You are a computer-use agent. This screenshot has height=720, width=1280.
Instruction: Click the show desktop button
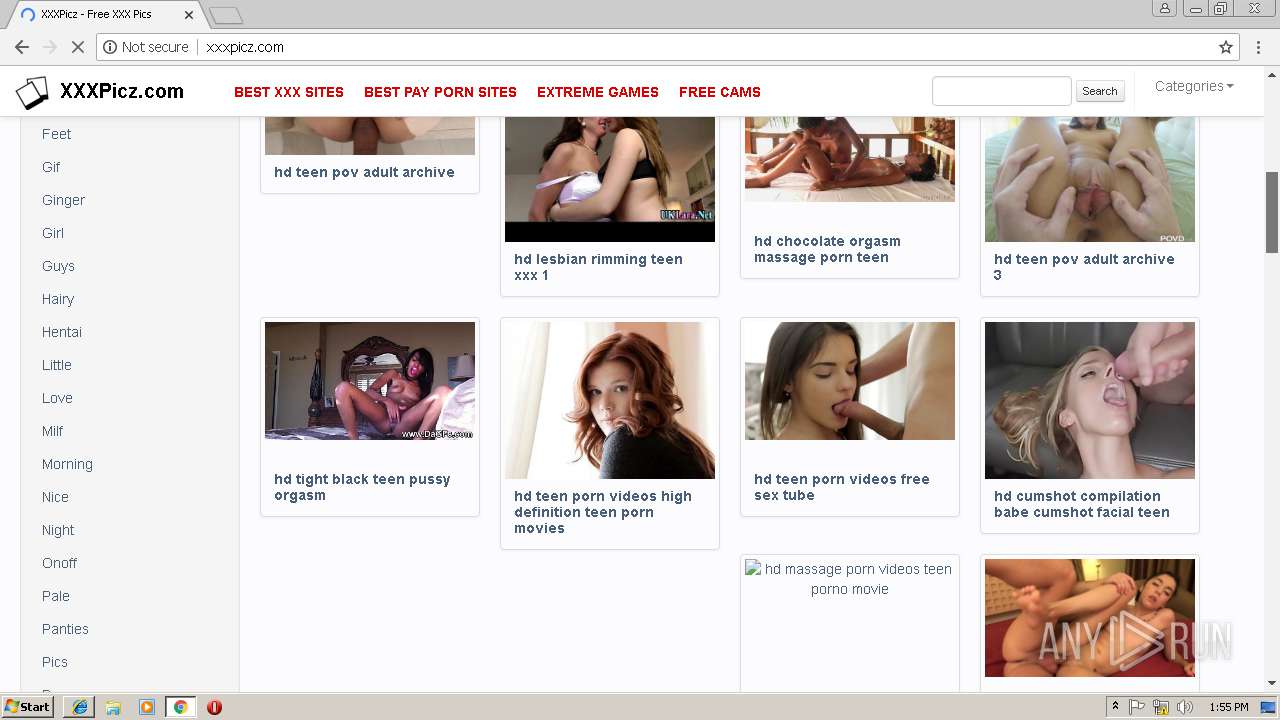pyautogui.click(x=1270, y=707)
